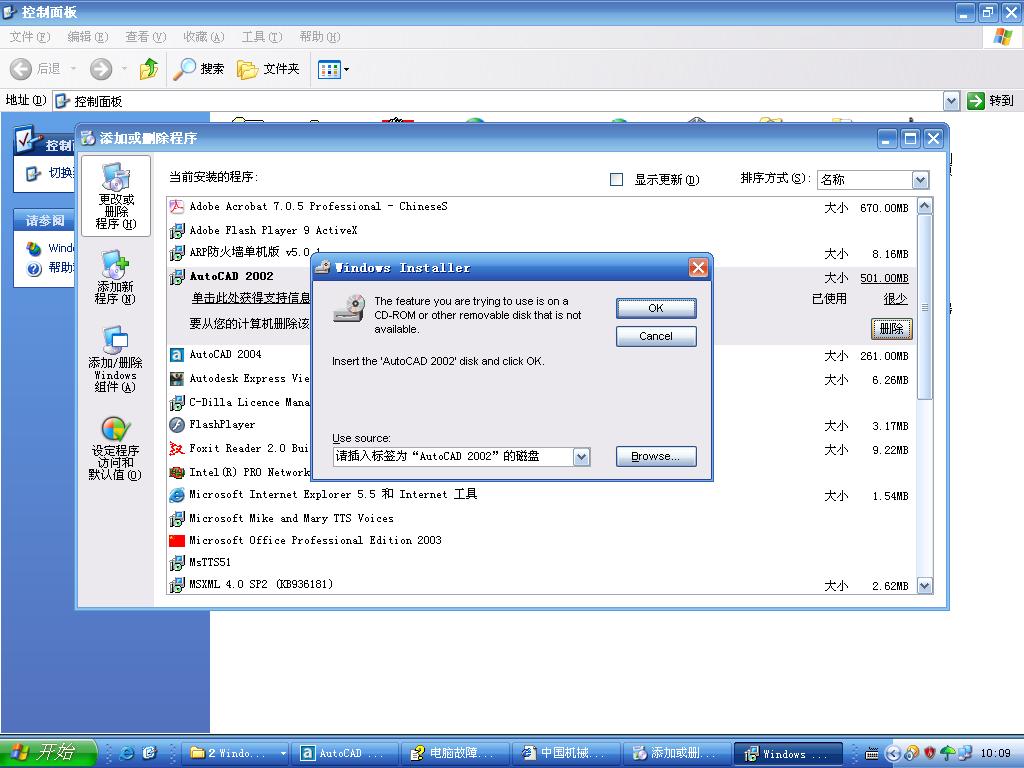Click the forward arrow toolbar button
Viewport: 1024px width, 768px height.
tap(101, 69)
